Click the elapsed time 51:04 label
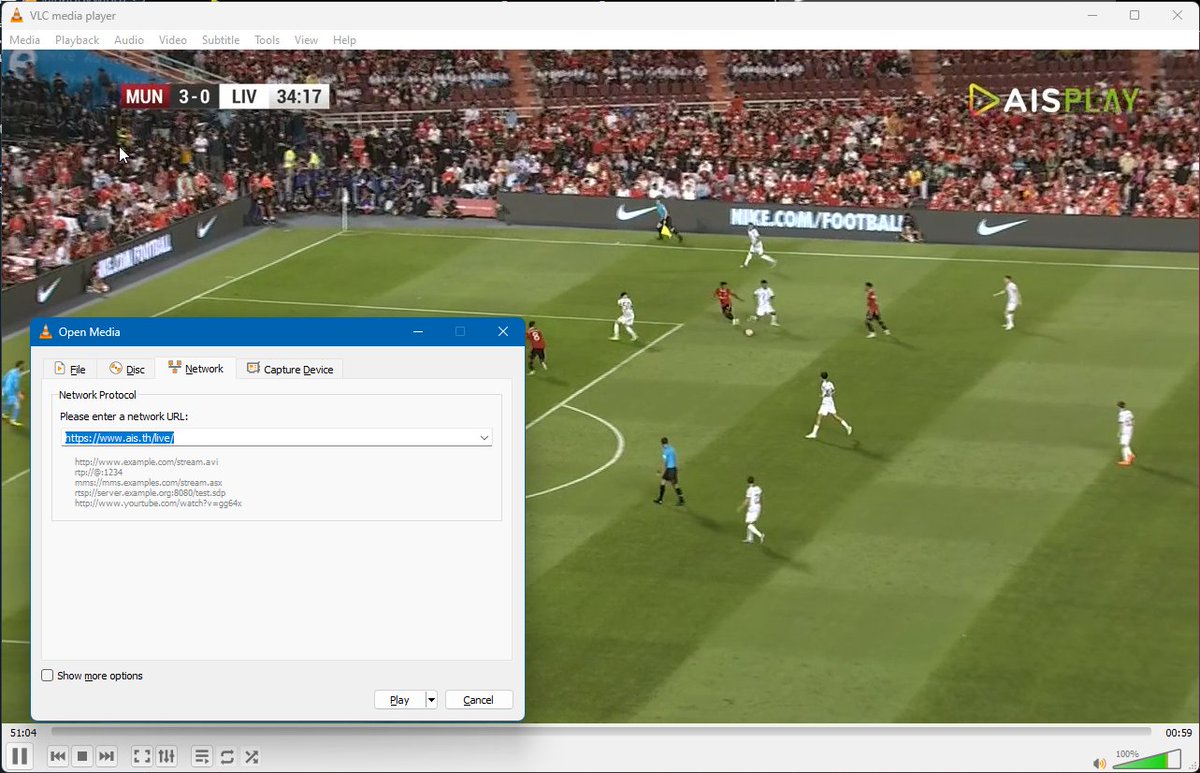Screen dimensions: 1200x773 [24, 733]
